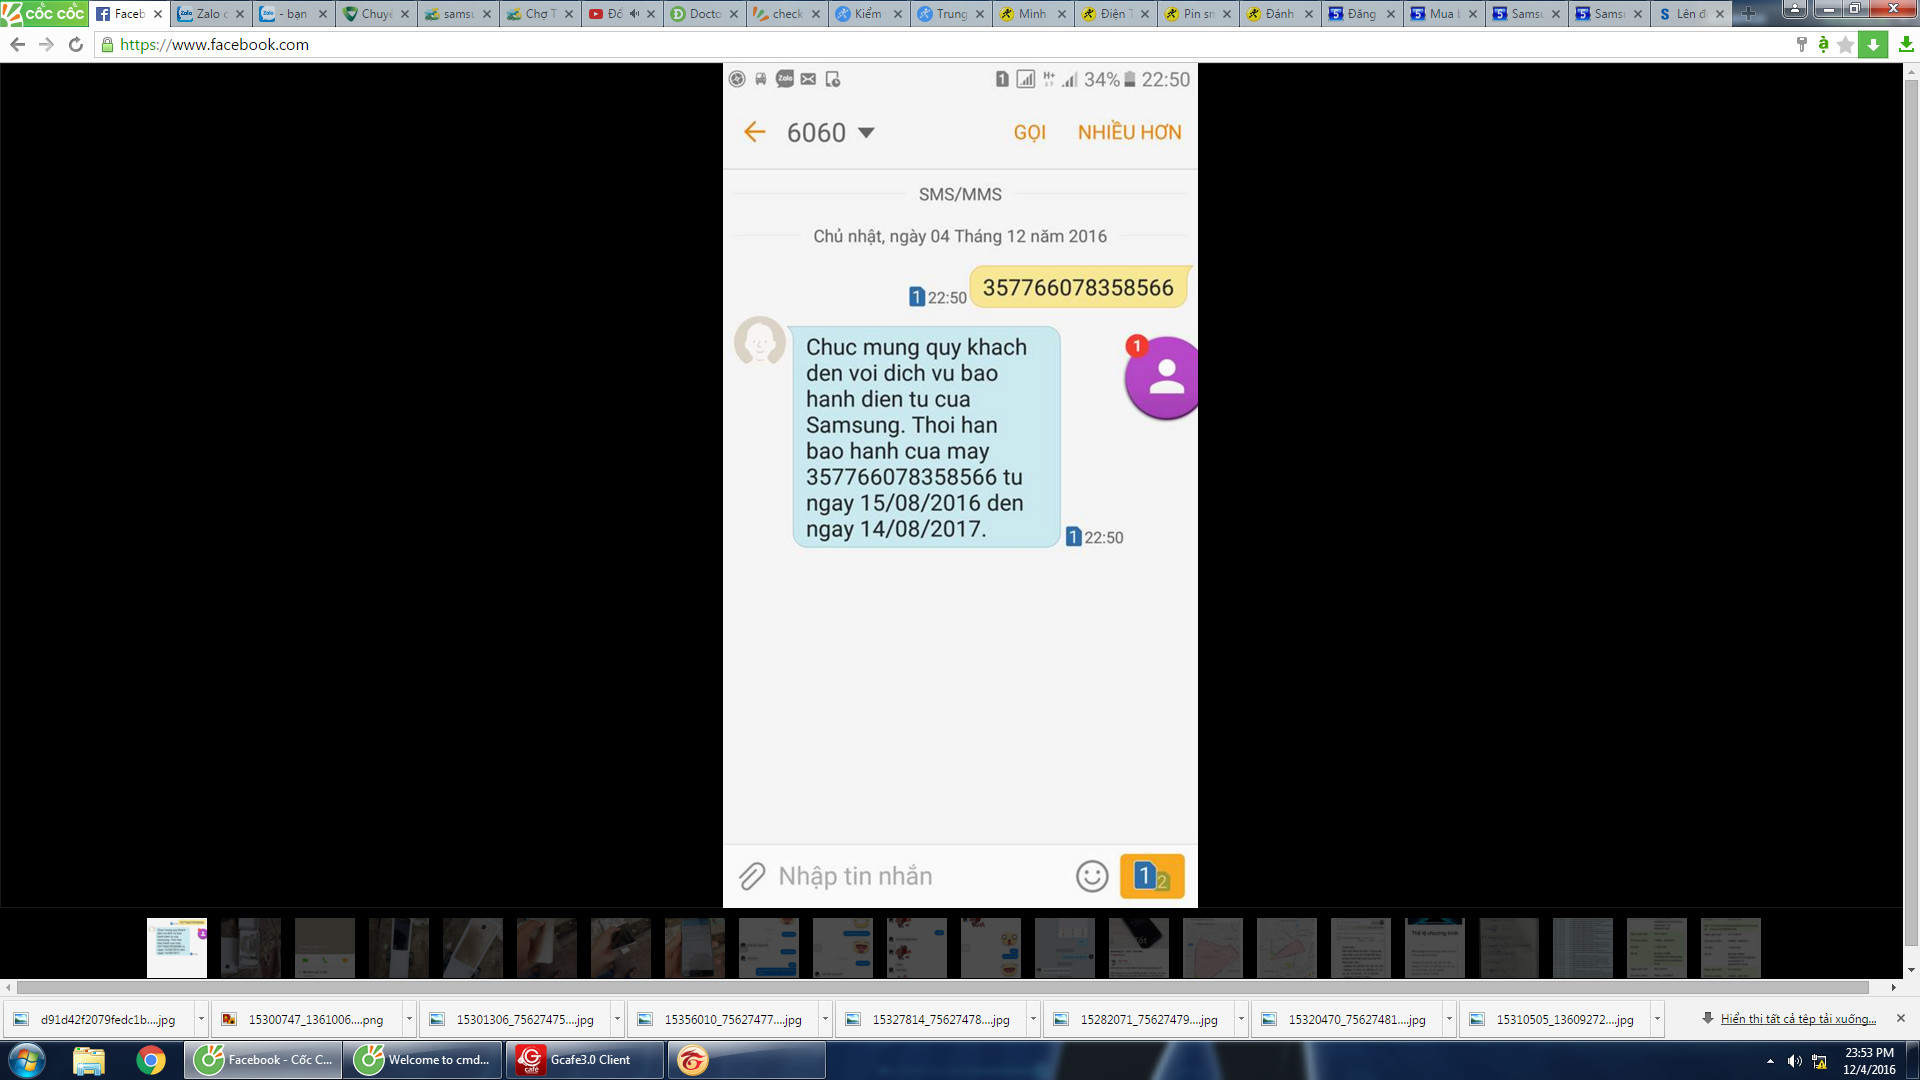
Task: Close the Facebook tab
Action: (x=157, y=14)
